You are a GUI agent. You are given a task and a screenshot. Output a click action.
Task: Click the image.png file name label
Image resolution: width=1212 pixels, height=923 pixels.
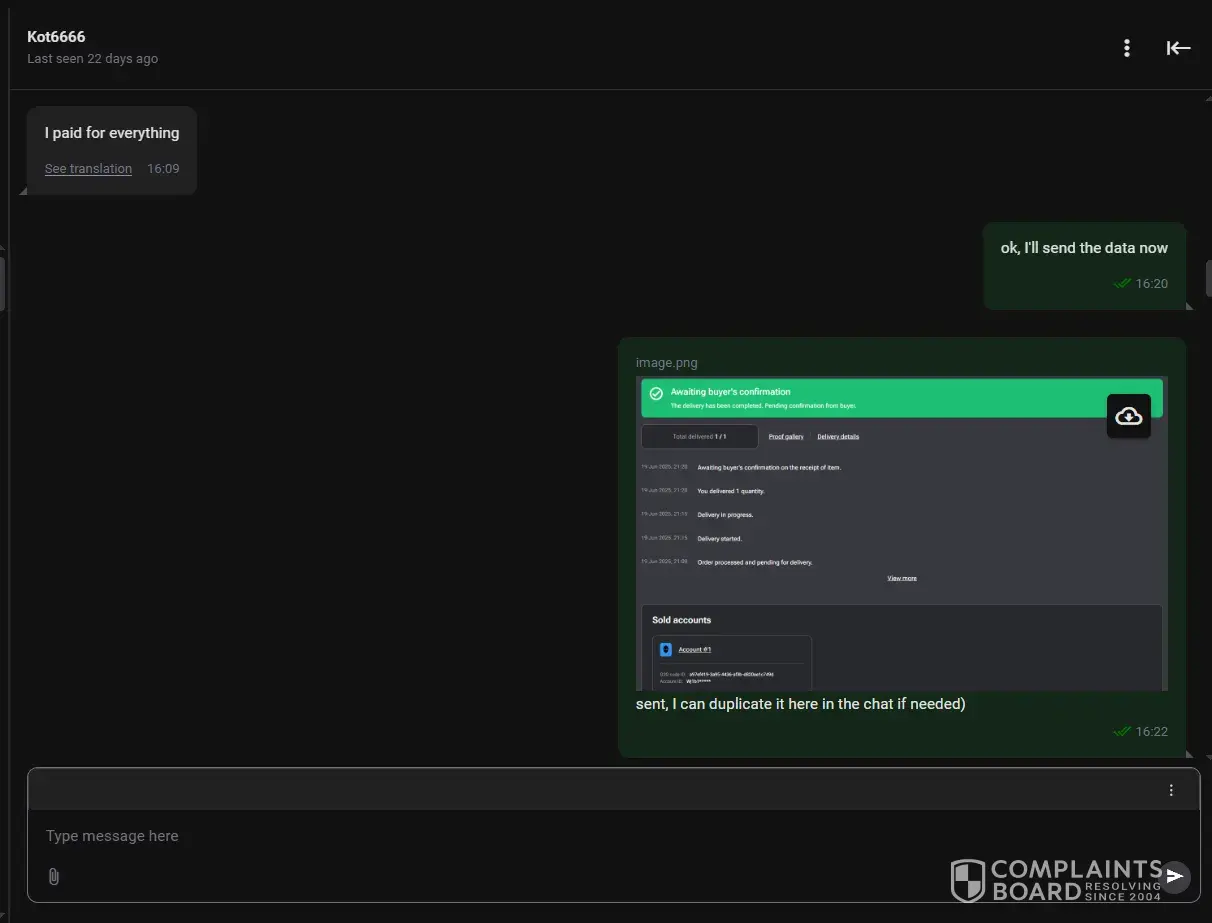click(666, 363)
